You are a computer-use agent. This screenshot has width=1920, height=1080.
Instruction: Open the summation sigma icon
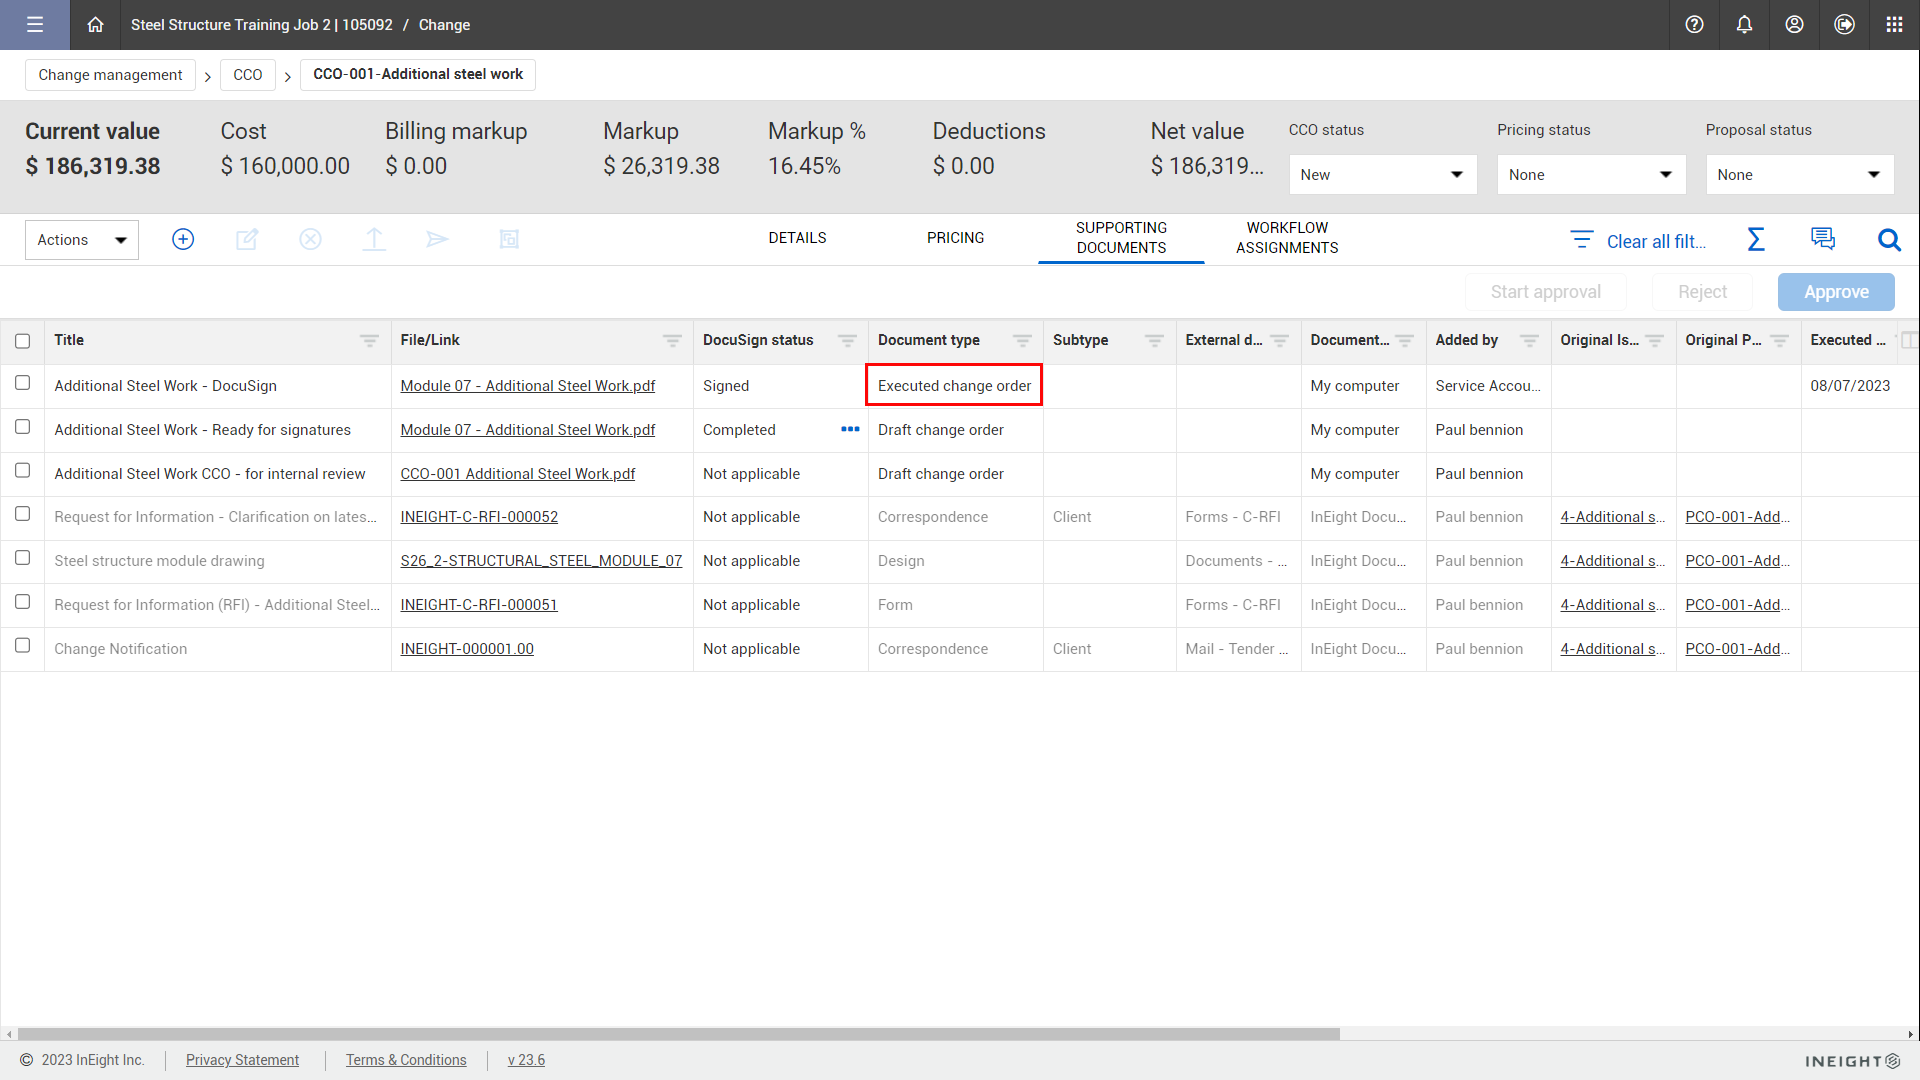click(1756, 240)
